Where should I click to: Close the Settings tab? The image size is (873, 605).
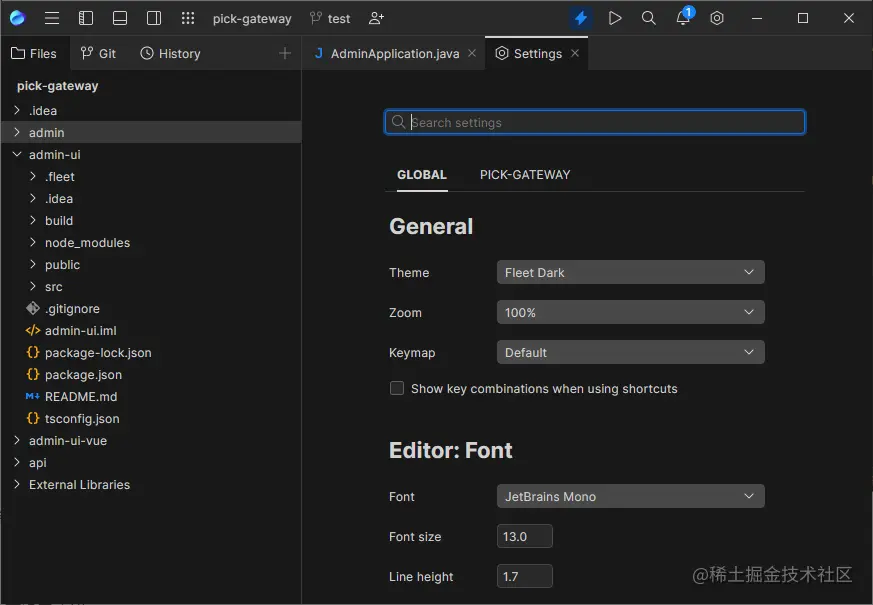click(575, 53)
